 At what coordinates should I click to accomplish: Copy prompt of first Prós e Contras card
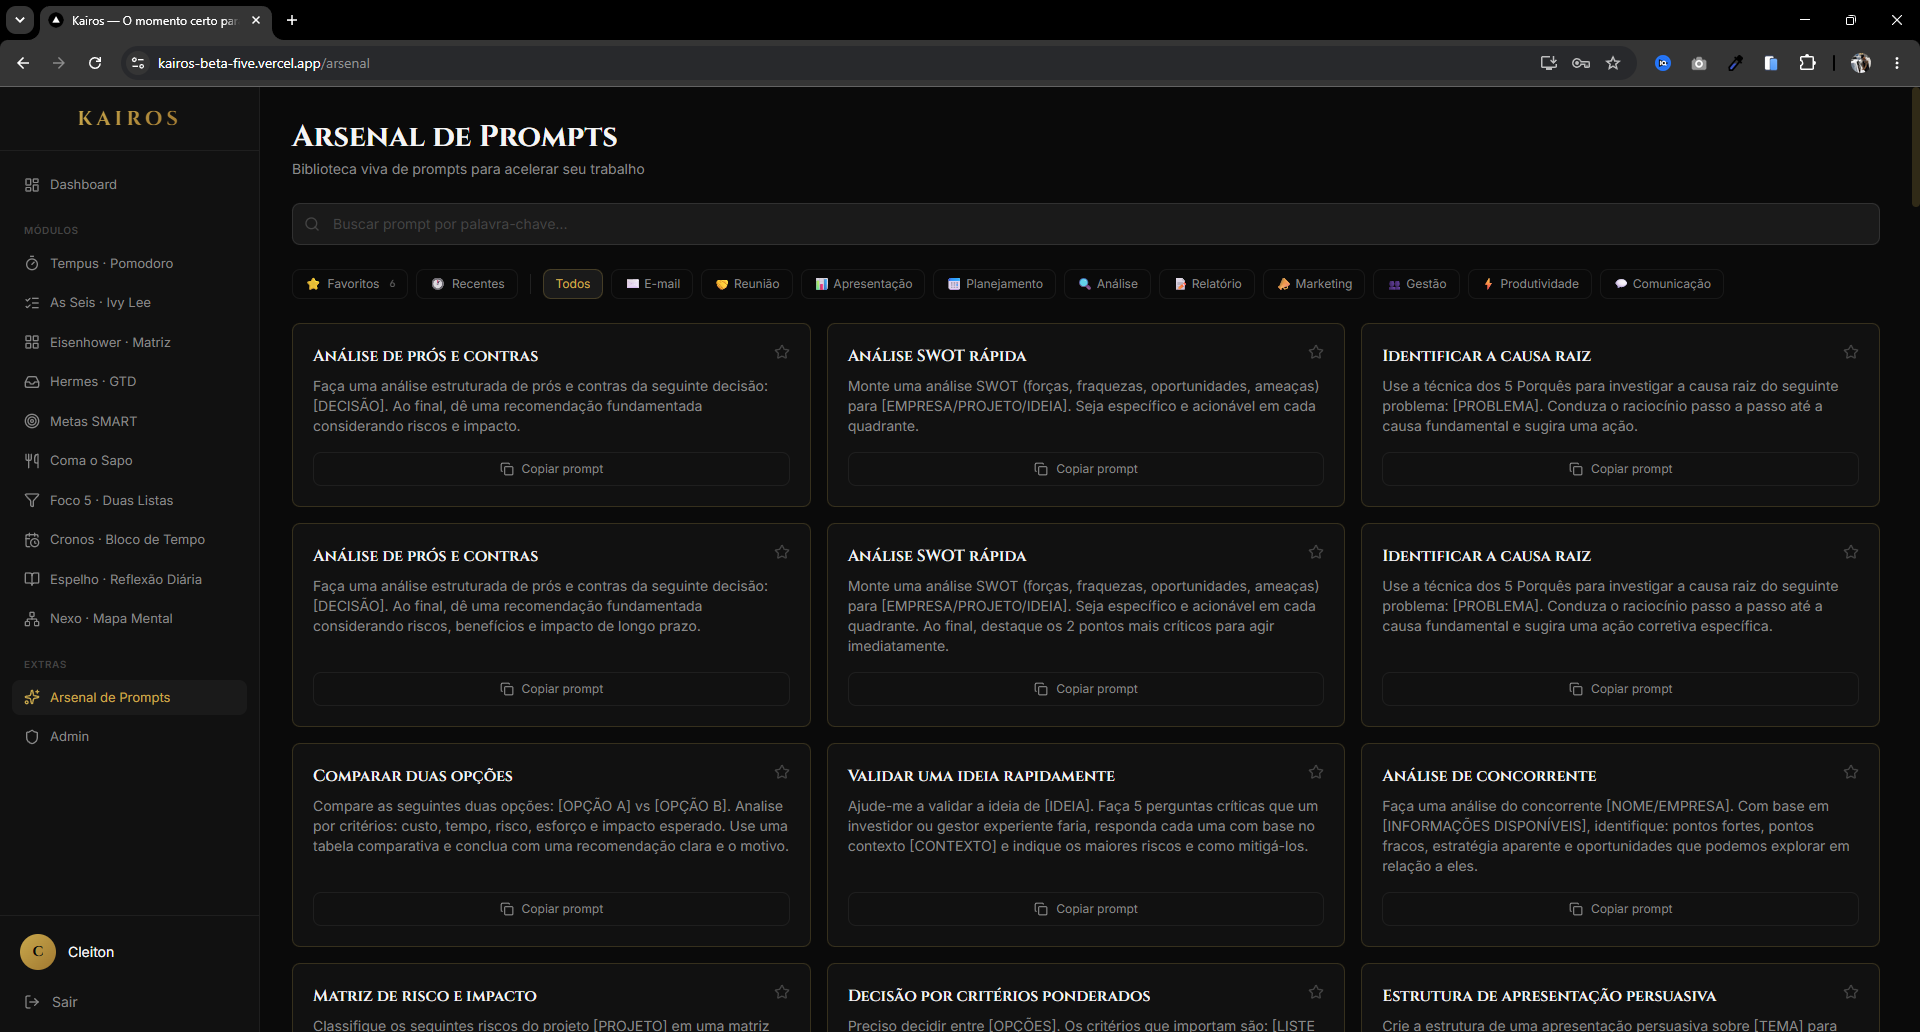[551, 469]
